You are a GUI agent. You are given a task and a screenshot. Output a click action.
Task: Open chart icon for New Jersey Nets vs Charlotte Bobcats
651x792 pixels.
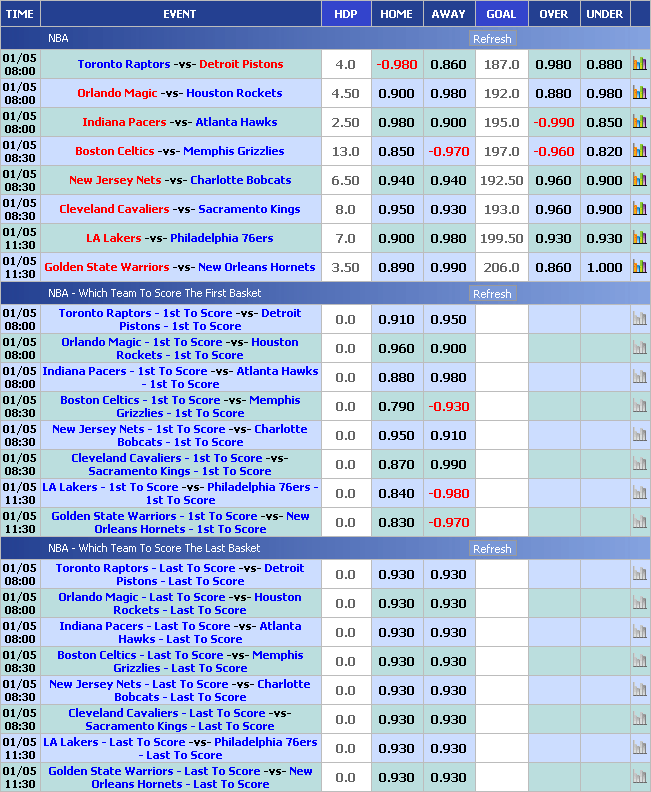pos(639,180)
